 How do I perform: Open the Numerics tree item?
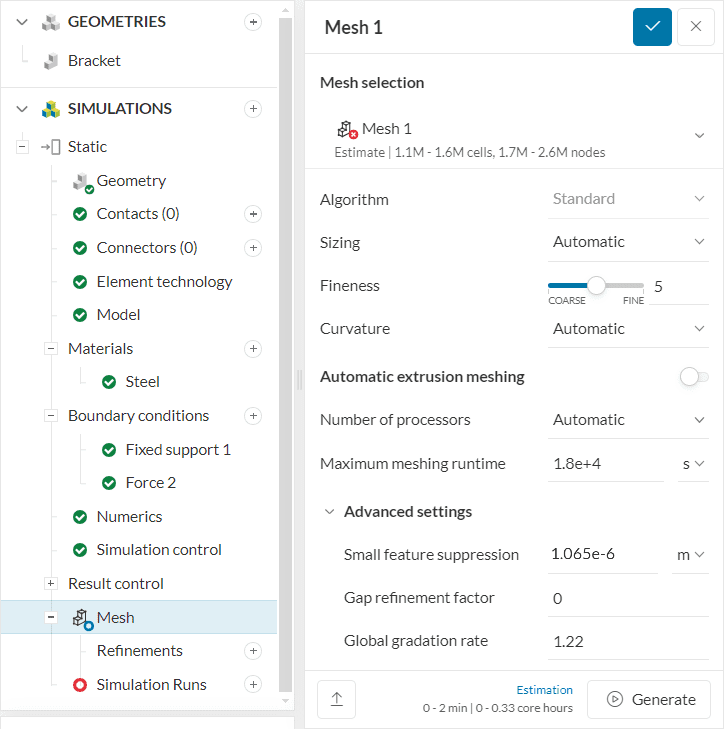coord(129,517)
